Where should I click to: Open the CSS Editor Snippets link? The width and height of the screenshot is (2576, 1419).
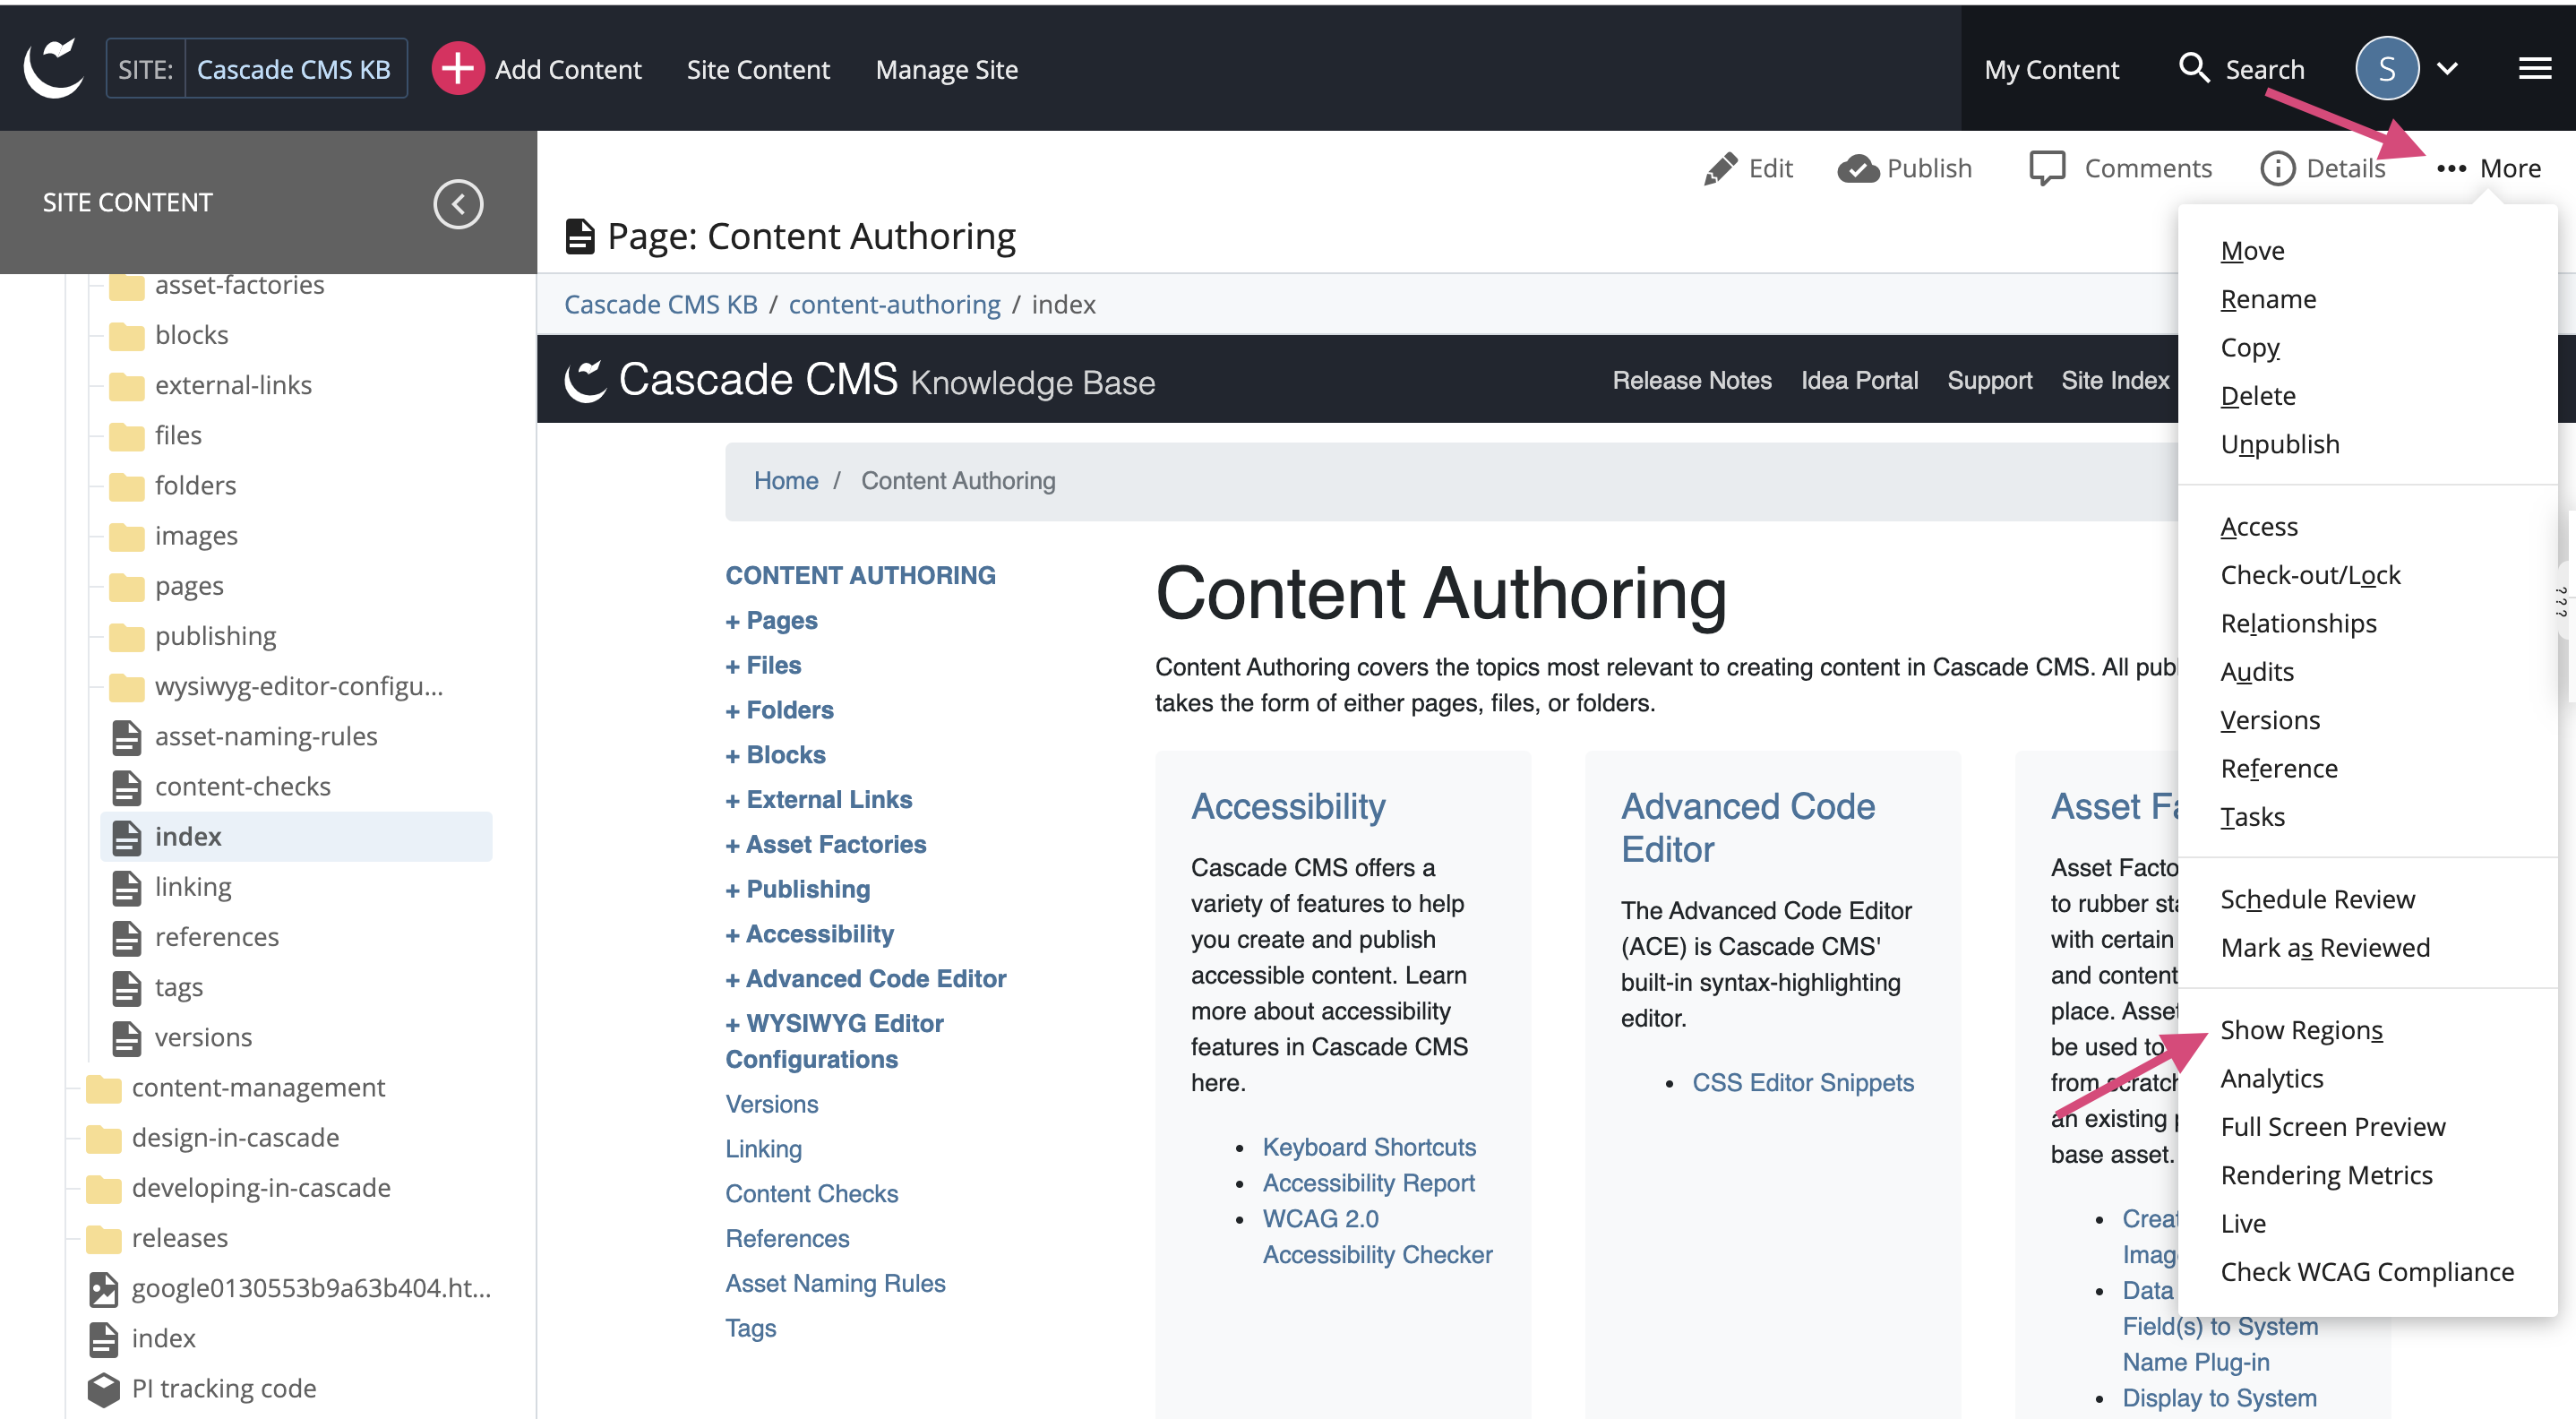coord(1802,1082)
